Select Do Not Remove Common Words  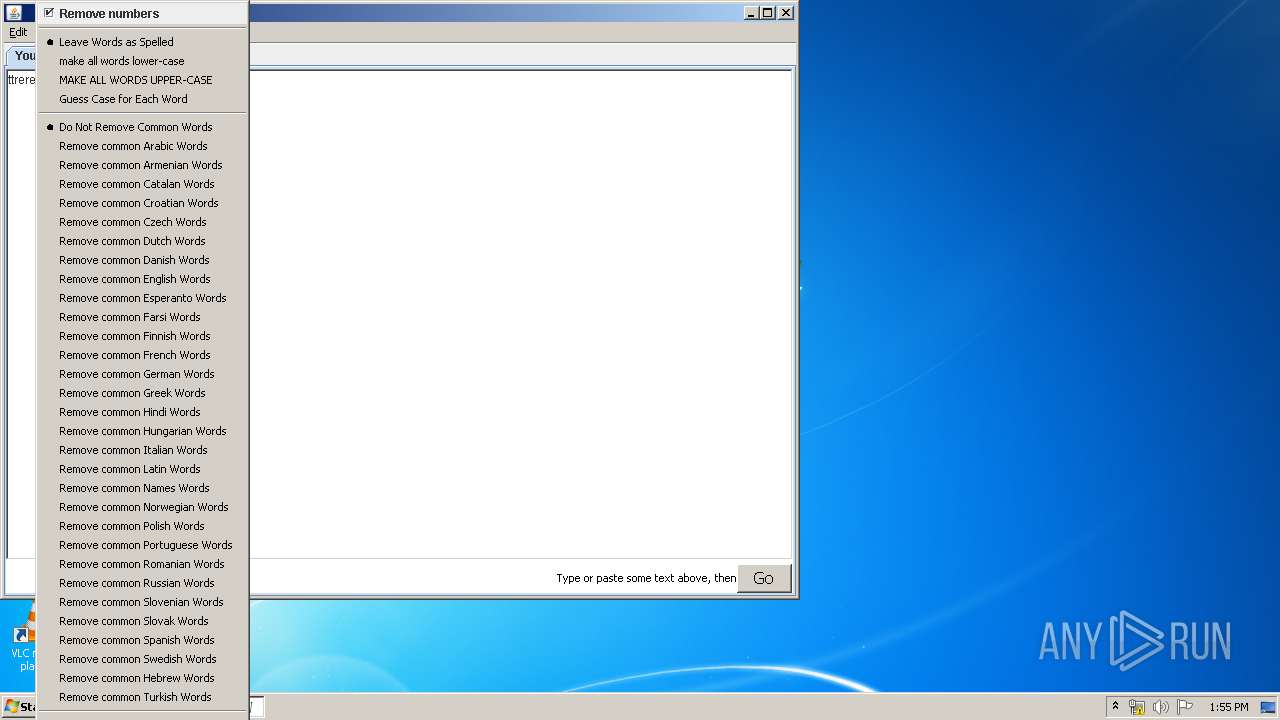click(143, 127)
